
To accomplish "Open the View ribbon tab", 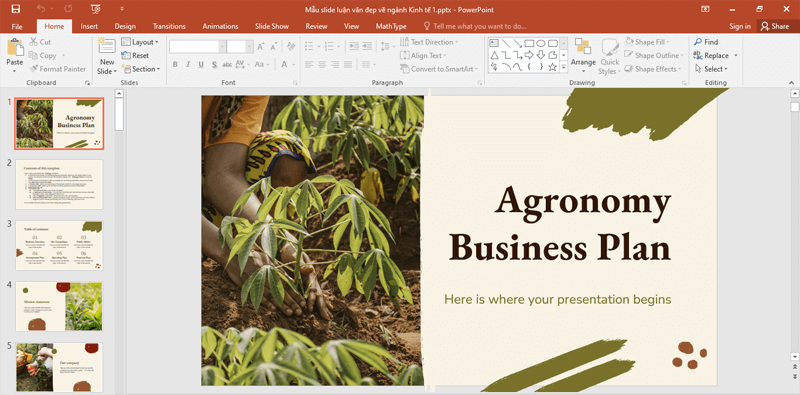I will click(x=351, y=26).
